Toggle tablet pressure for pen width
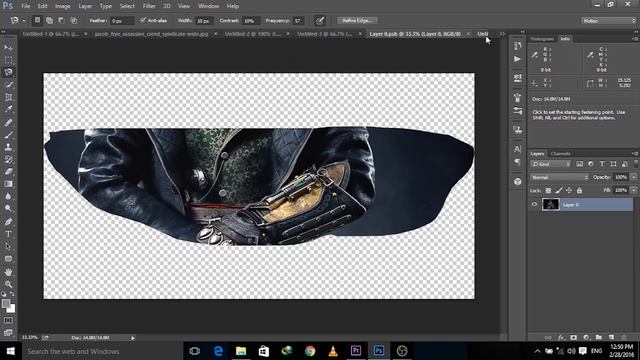The height and width of the screenshot is (360, 640). 320,20
